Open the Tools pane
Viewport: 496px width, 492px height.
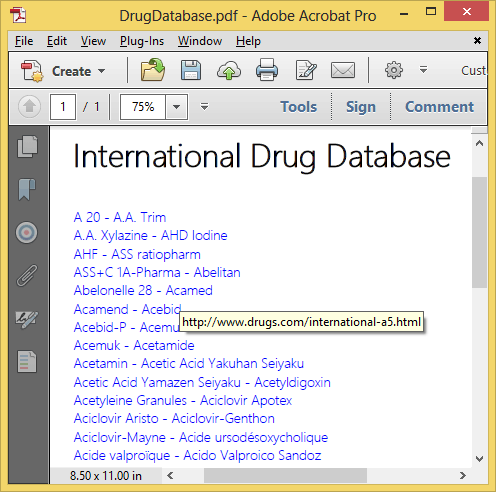coord(299,107)
